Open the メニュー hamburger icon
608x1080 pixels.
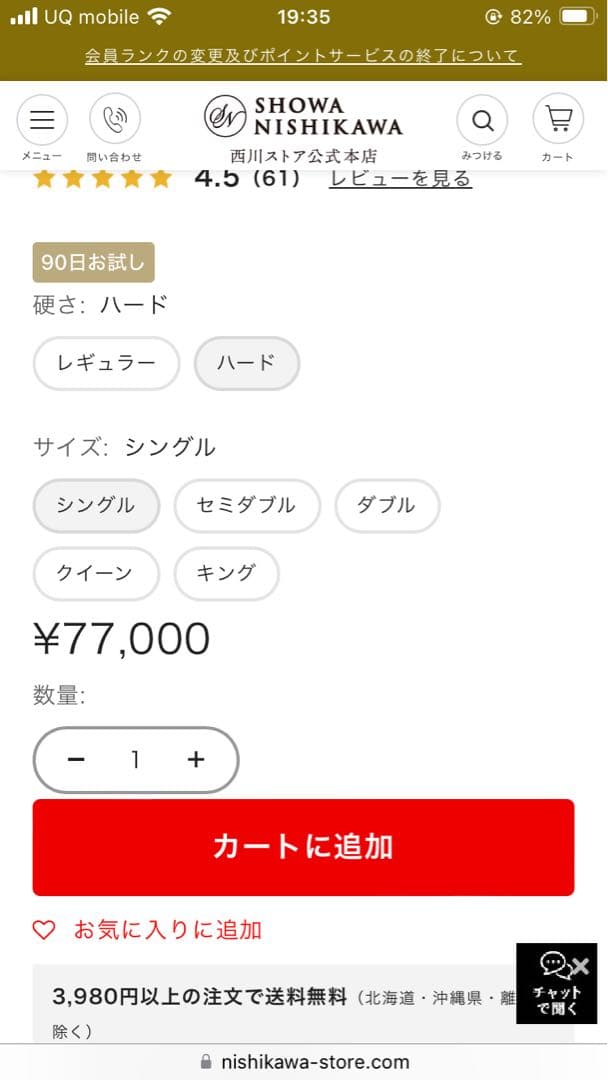42,120
